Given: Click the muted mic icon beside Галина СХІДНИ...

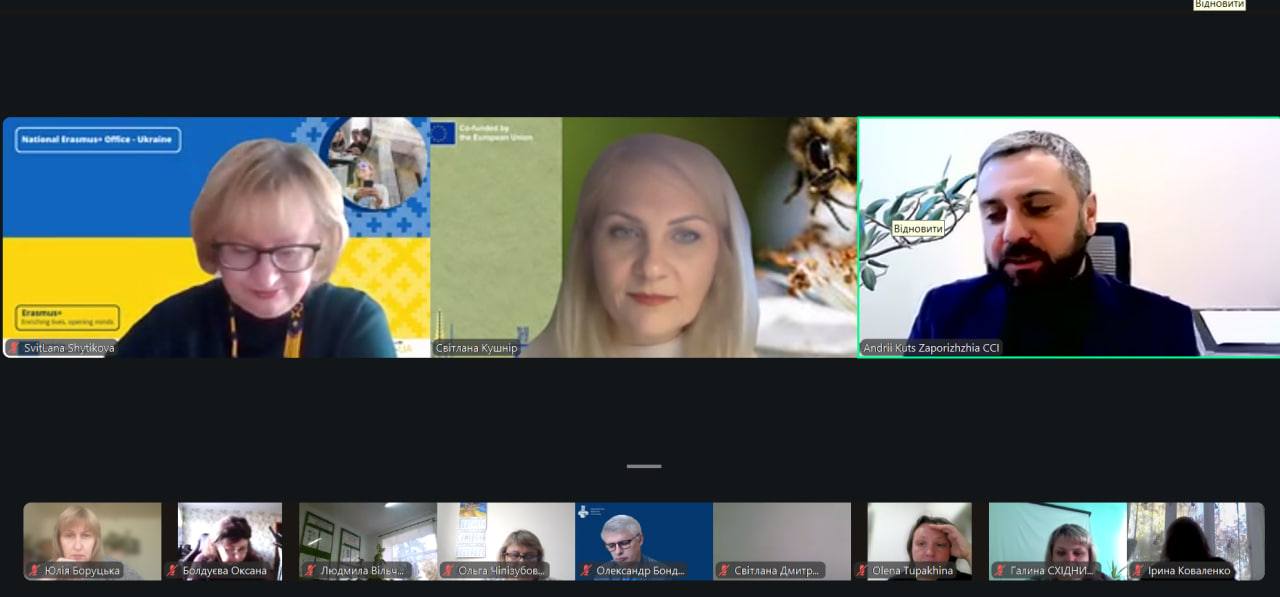Looking at the screenshot, I should (1000, 571).
